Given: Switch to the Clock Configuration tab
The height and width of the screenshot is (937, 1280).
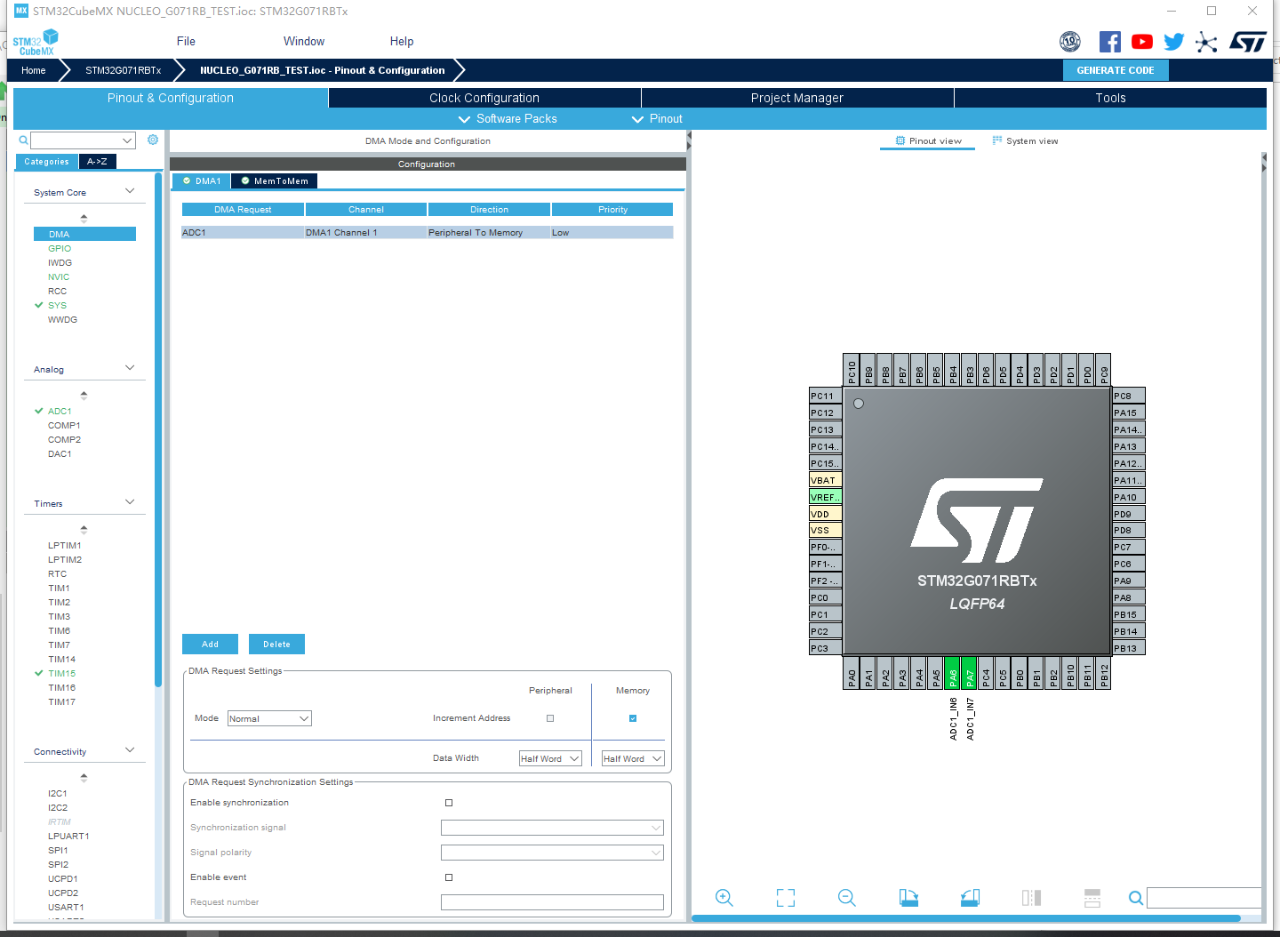Looking at the screenshot, I should point(484,97).
